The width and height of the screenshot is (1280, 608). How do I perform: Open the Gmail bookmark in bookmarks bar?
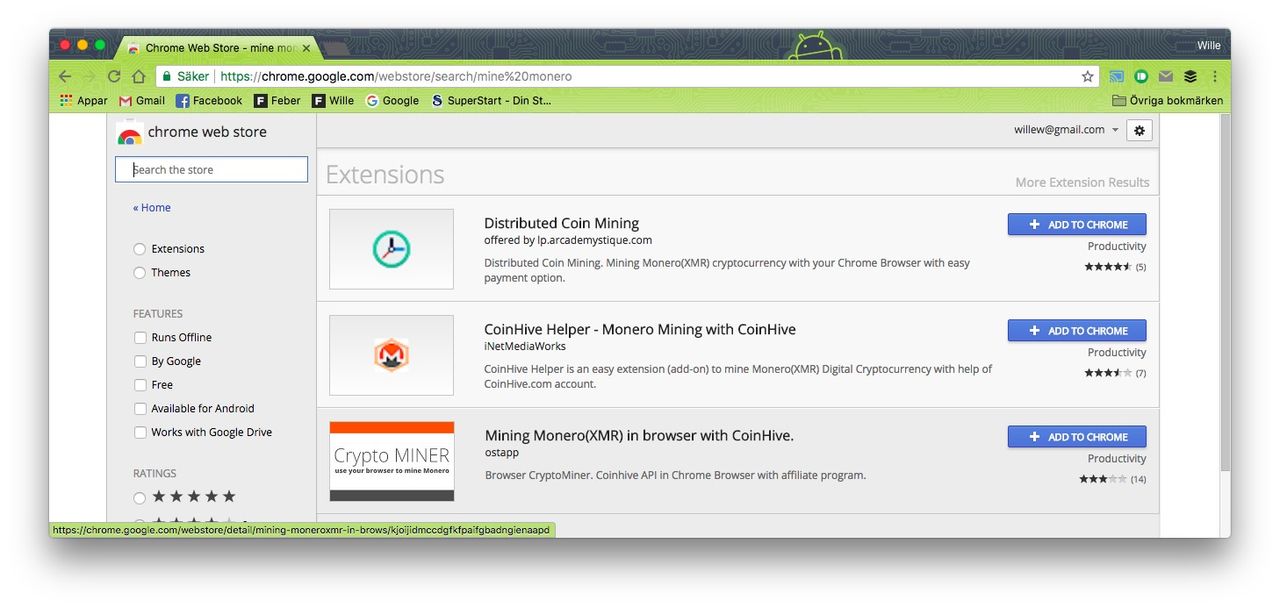tap(142, 101)
